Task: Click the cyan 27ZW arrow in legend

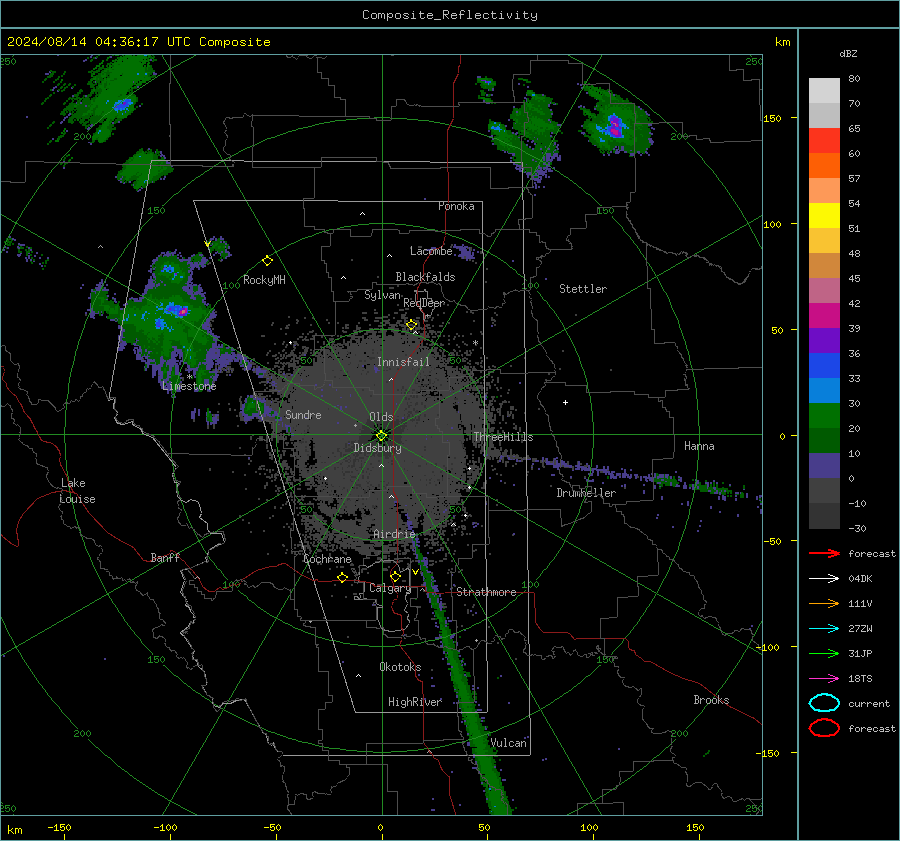Action: 824,629
